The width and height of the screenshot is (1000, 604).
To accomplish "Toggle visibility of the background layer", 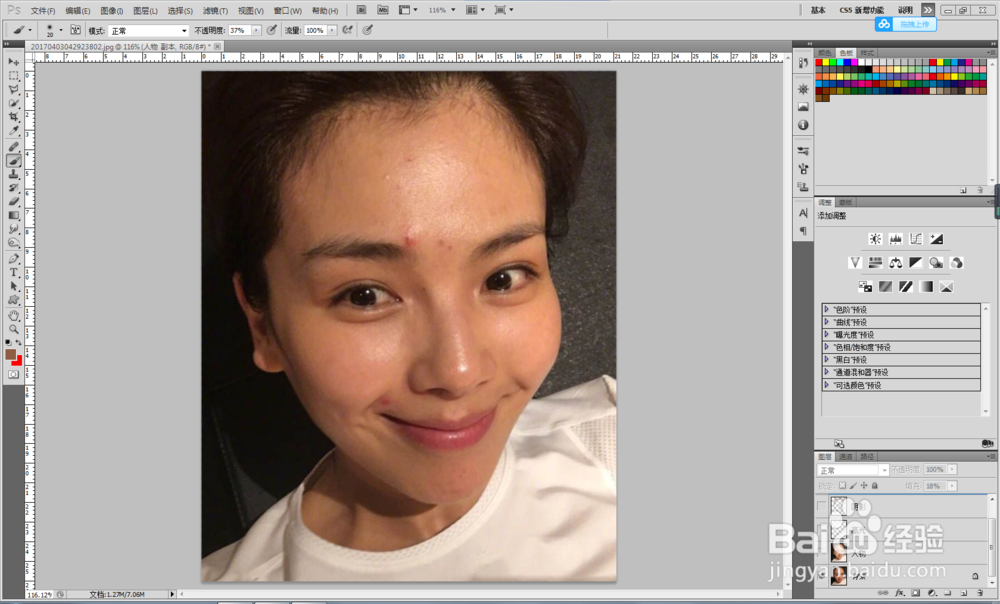I will tap(821, 576).
